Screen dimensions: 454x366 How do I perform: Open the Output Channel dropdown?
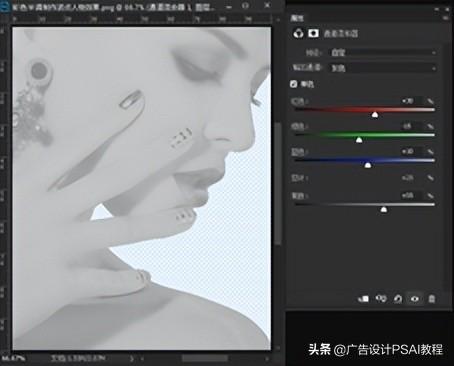[383, 68]
